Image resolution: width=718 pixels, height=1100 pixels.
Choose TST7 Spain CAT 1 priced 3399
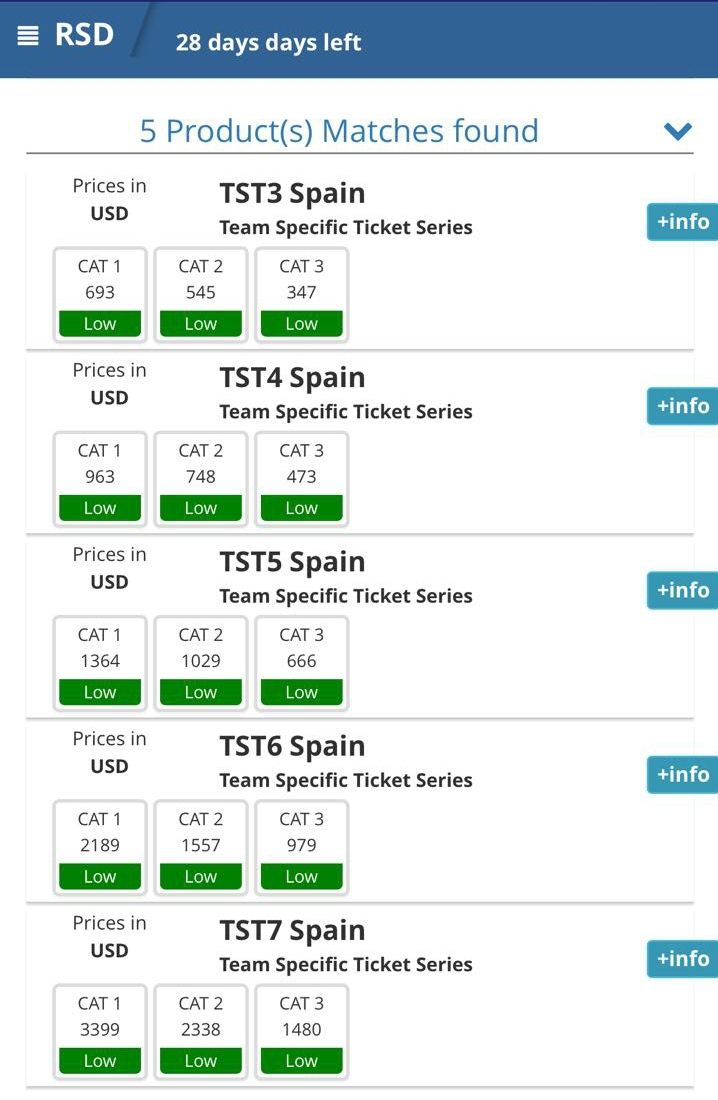click(x=100, y=1030)
